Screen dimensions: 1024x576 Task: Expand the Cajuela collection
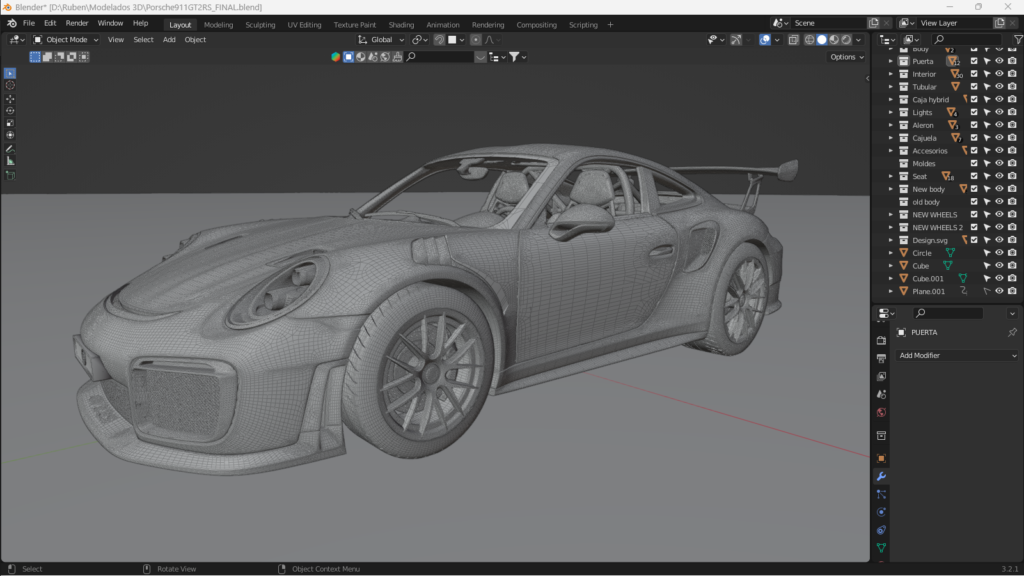click(x=891, y=138)
